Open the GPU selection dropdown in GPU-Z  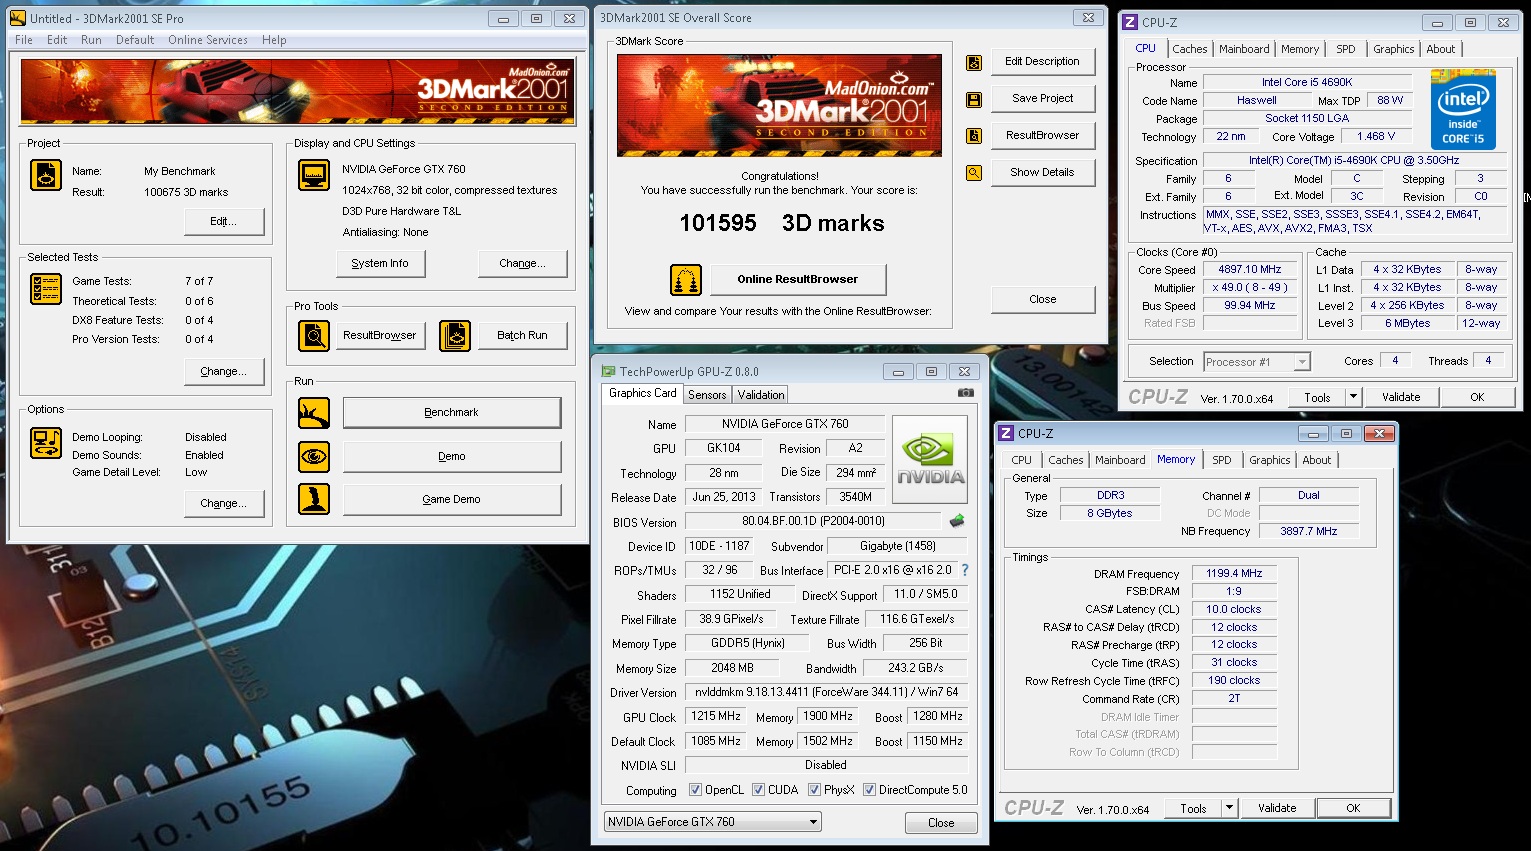point(712,822)
